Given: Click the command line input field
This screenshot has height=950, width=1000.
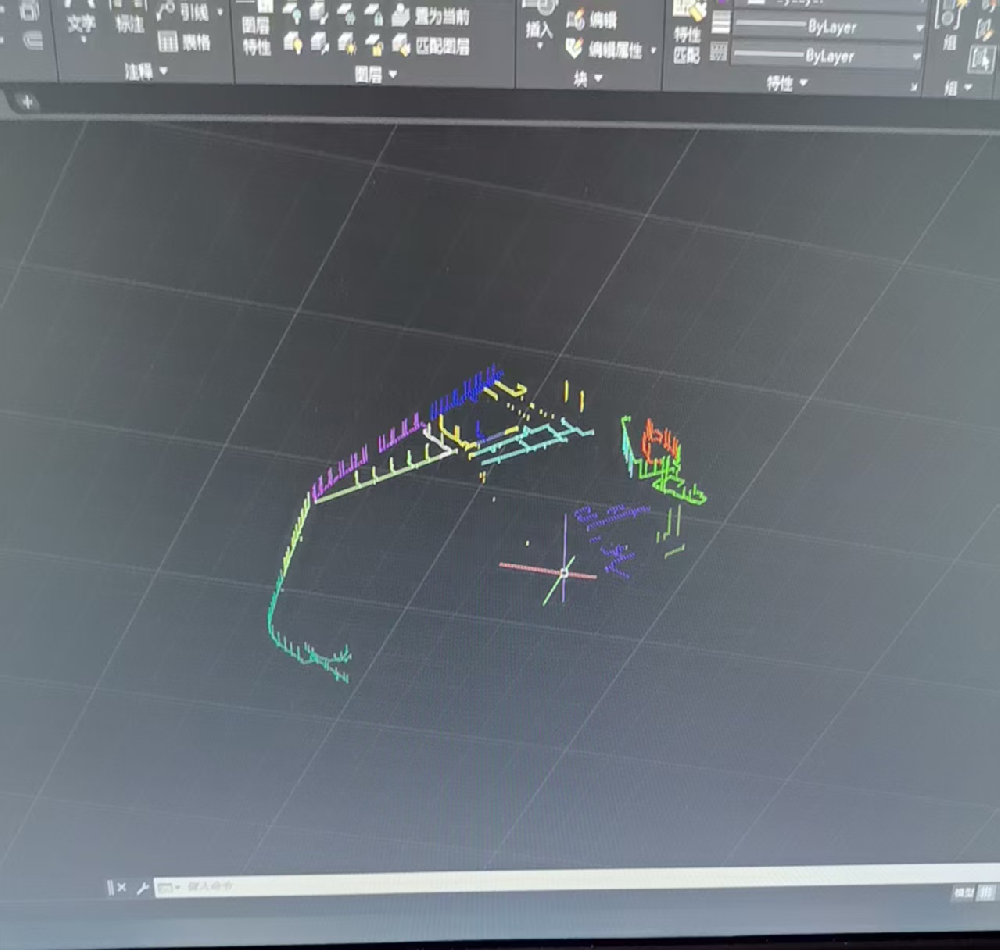Looking at the screenshot, I should tap(500, 885).
